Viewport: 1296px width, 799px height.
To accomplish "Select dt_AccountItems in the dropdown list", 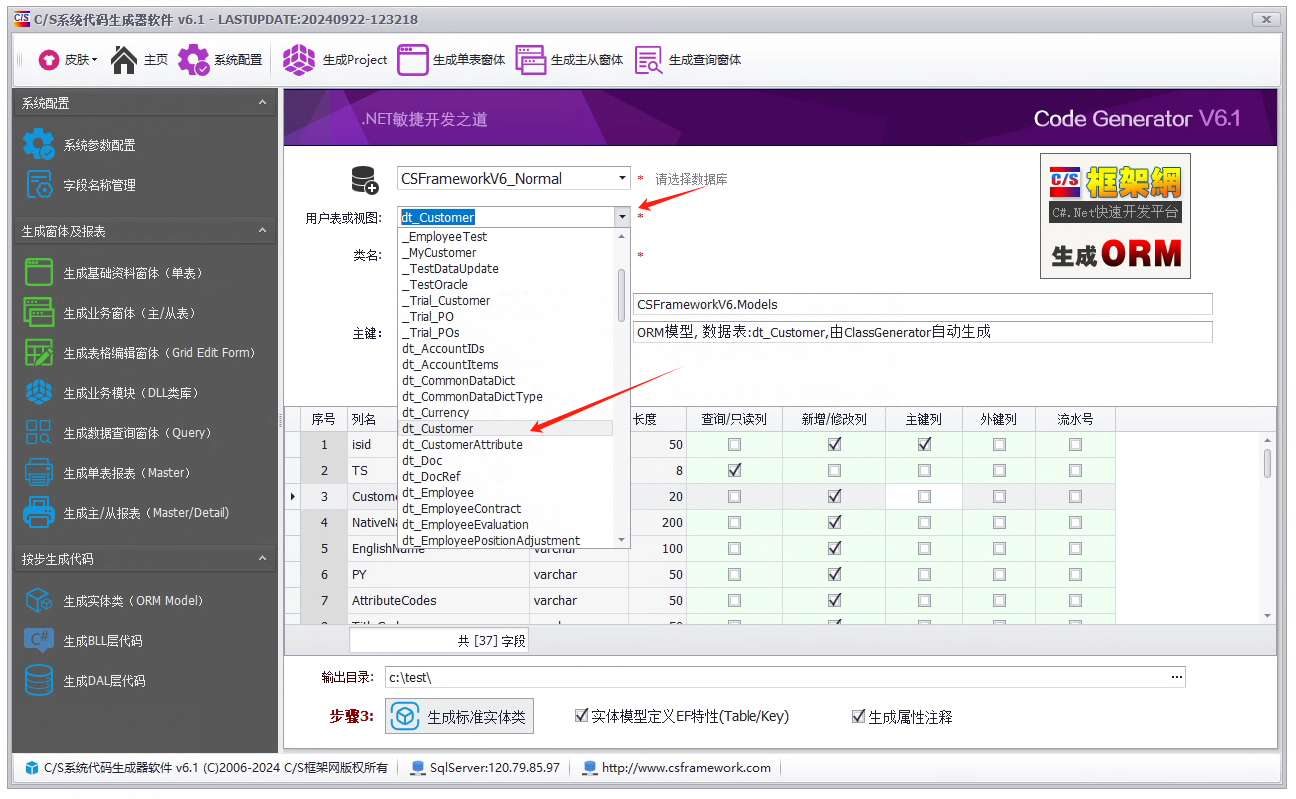I will coord(506,364).
